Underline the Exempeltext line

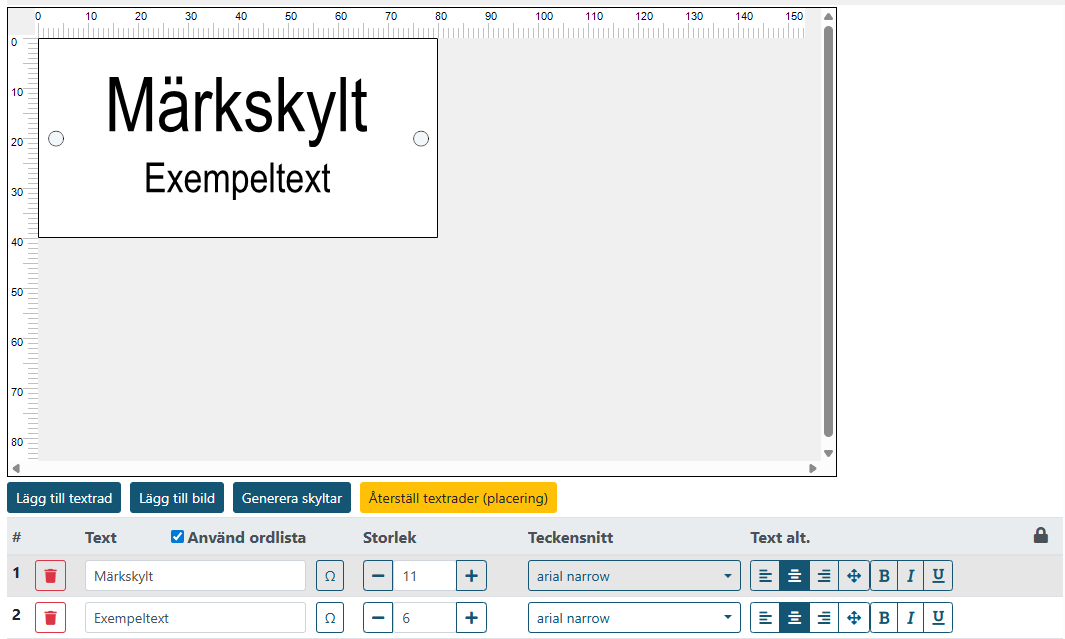[938, 617]
